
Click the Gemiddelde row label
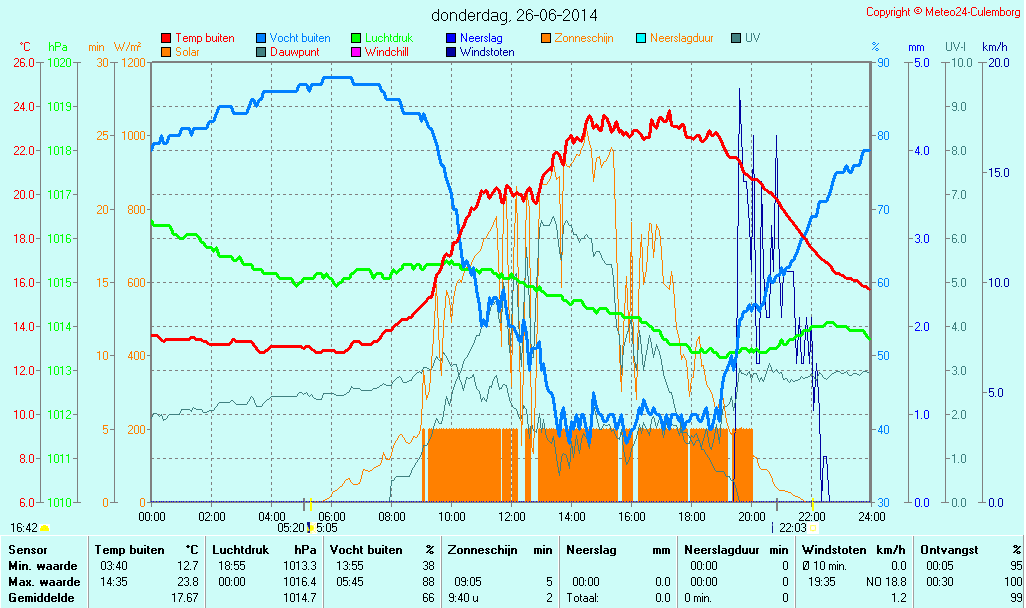tap(40, 598)
